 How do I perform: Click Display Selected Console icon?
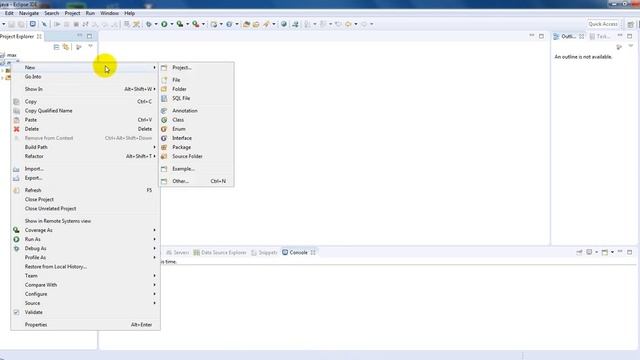pos(589,252)
